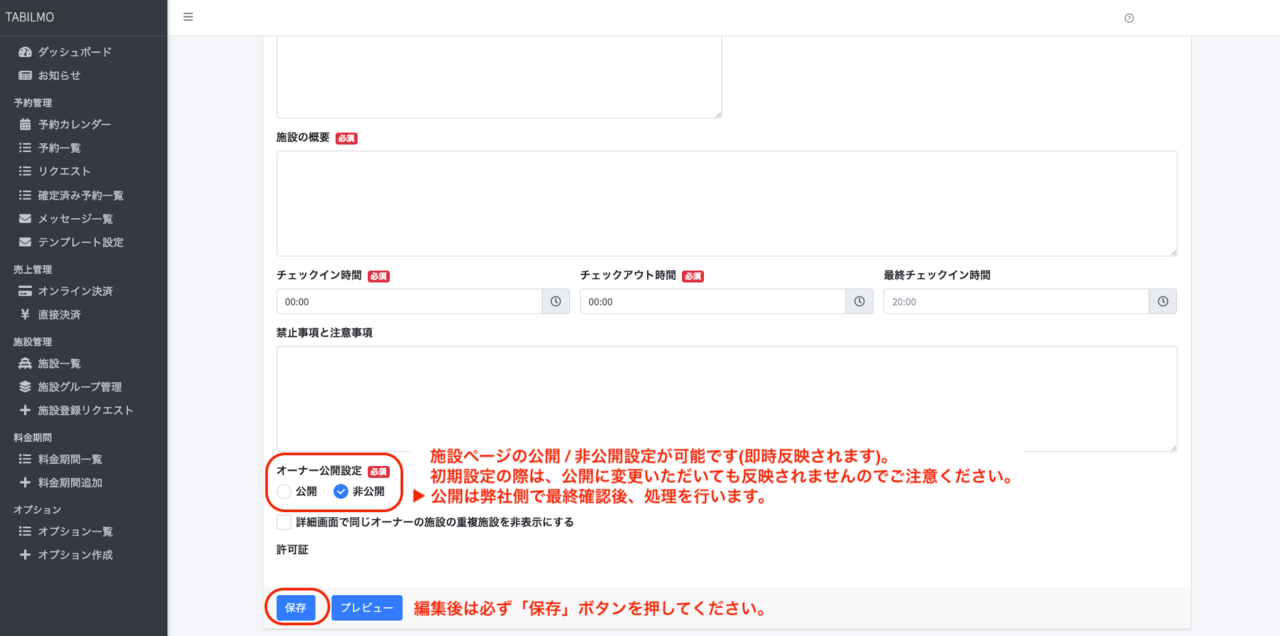Viewport: 1280px width, 636px height.
Task: Open clock picker for チェックアウト時間
Action: [861, 301]
